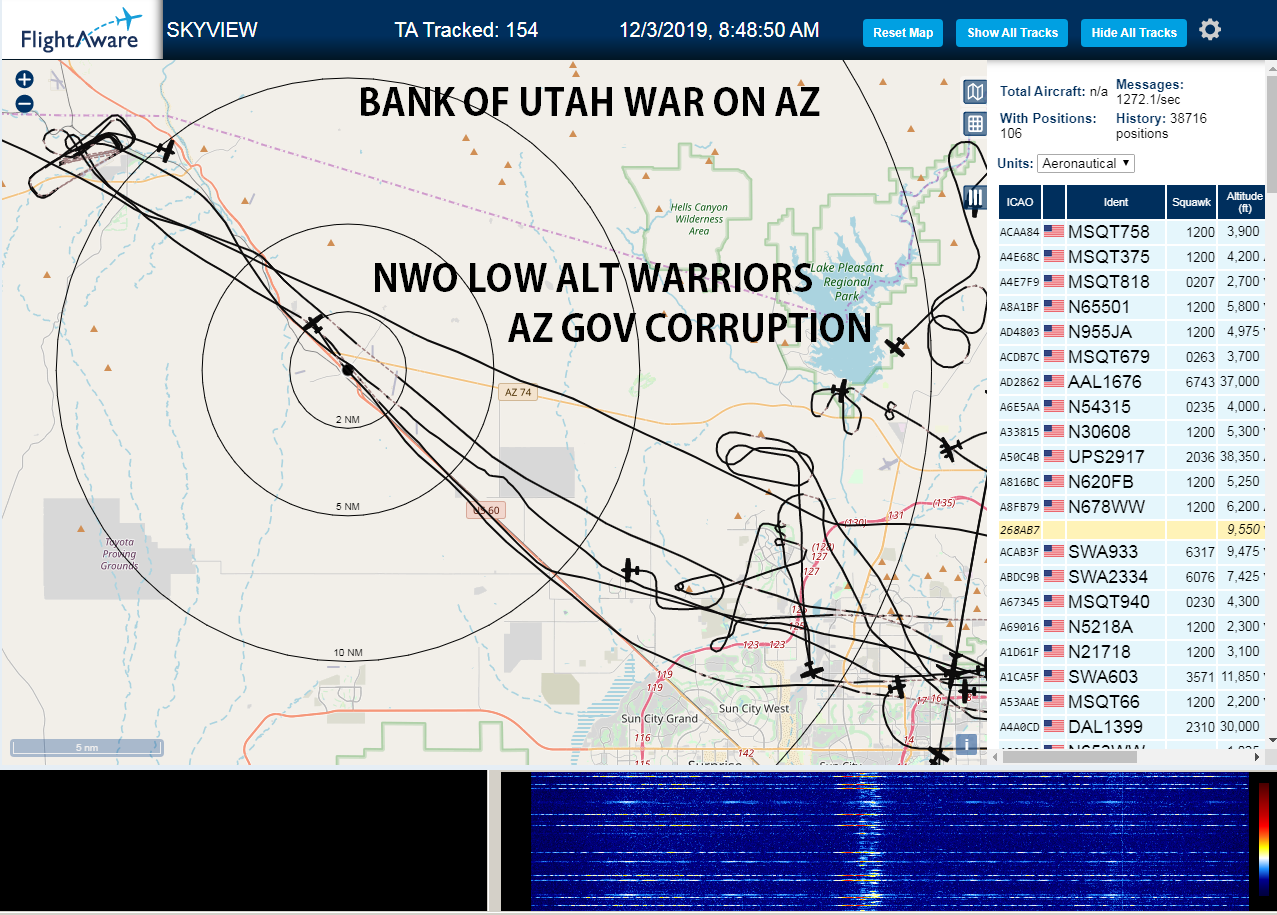This screenshot has height=915, width=1277.
Task: Click the flag icon in the DAL1399 row
Action: click(1054, 726)
